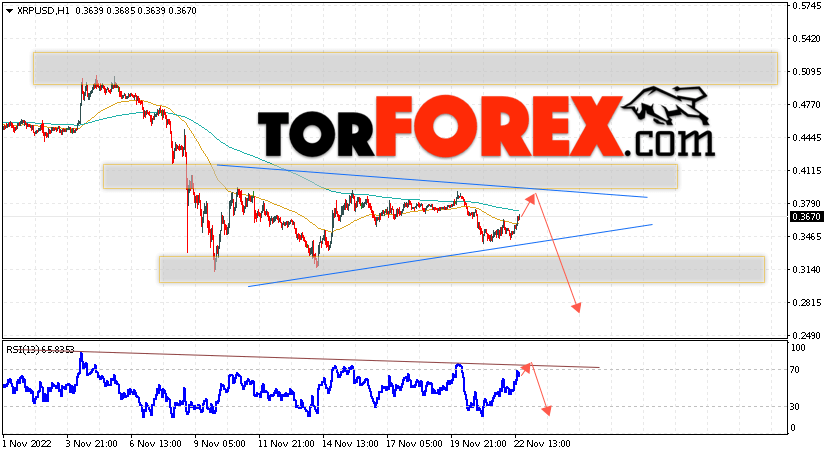Viewport: 828px width, 455px height.
Task: Select RSI level 30 on the scale
Action: click(x=795, y=406)
